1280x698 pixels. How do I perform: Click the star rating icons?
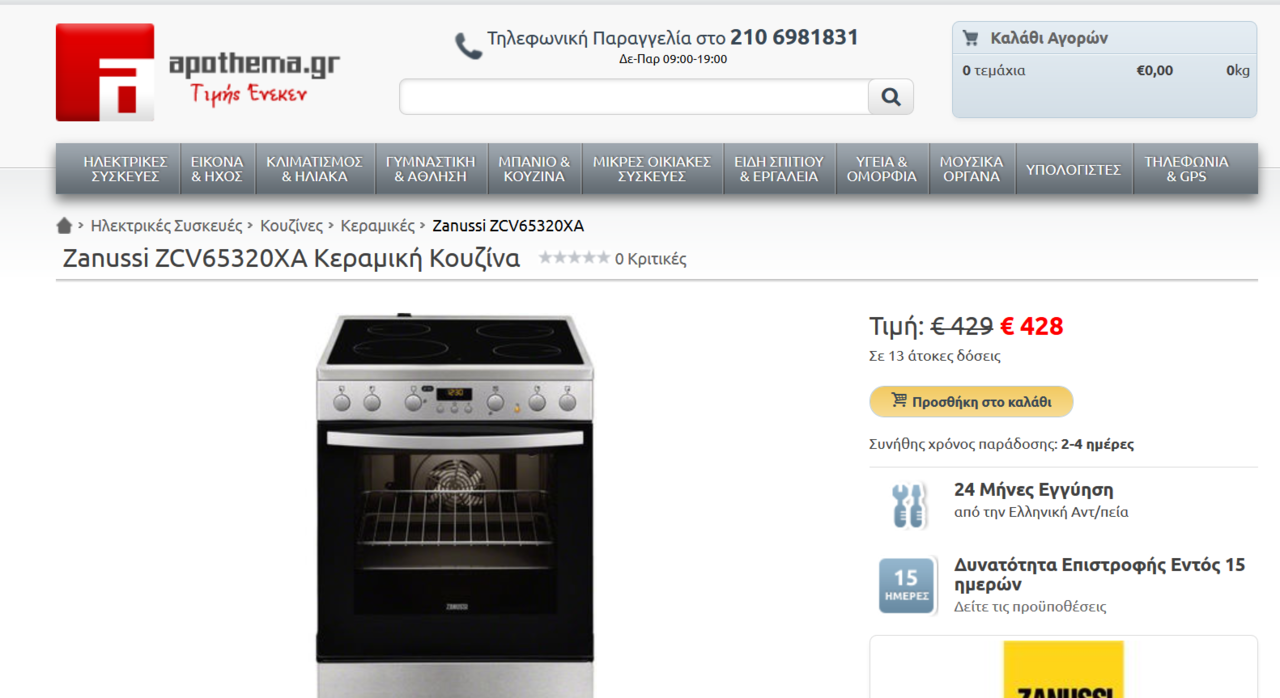[x=574, y=258]
